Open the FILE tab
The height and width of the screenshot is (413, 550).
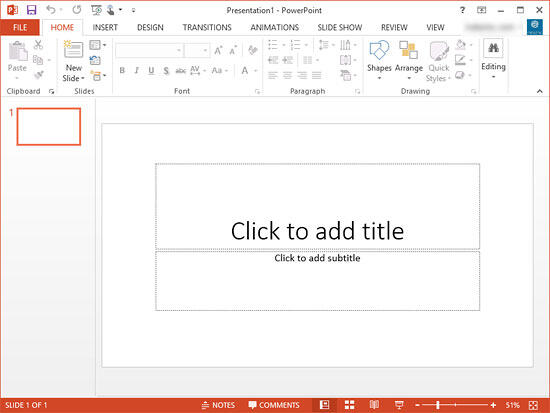pyautogui.click(x=20, y=27)
